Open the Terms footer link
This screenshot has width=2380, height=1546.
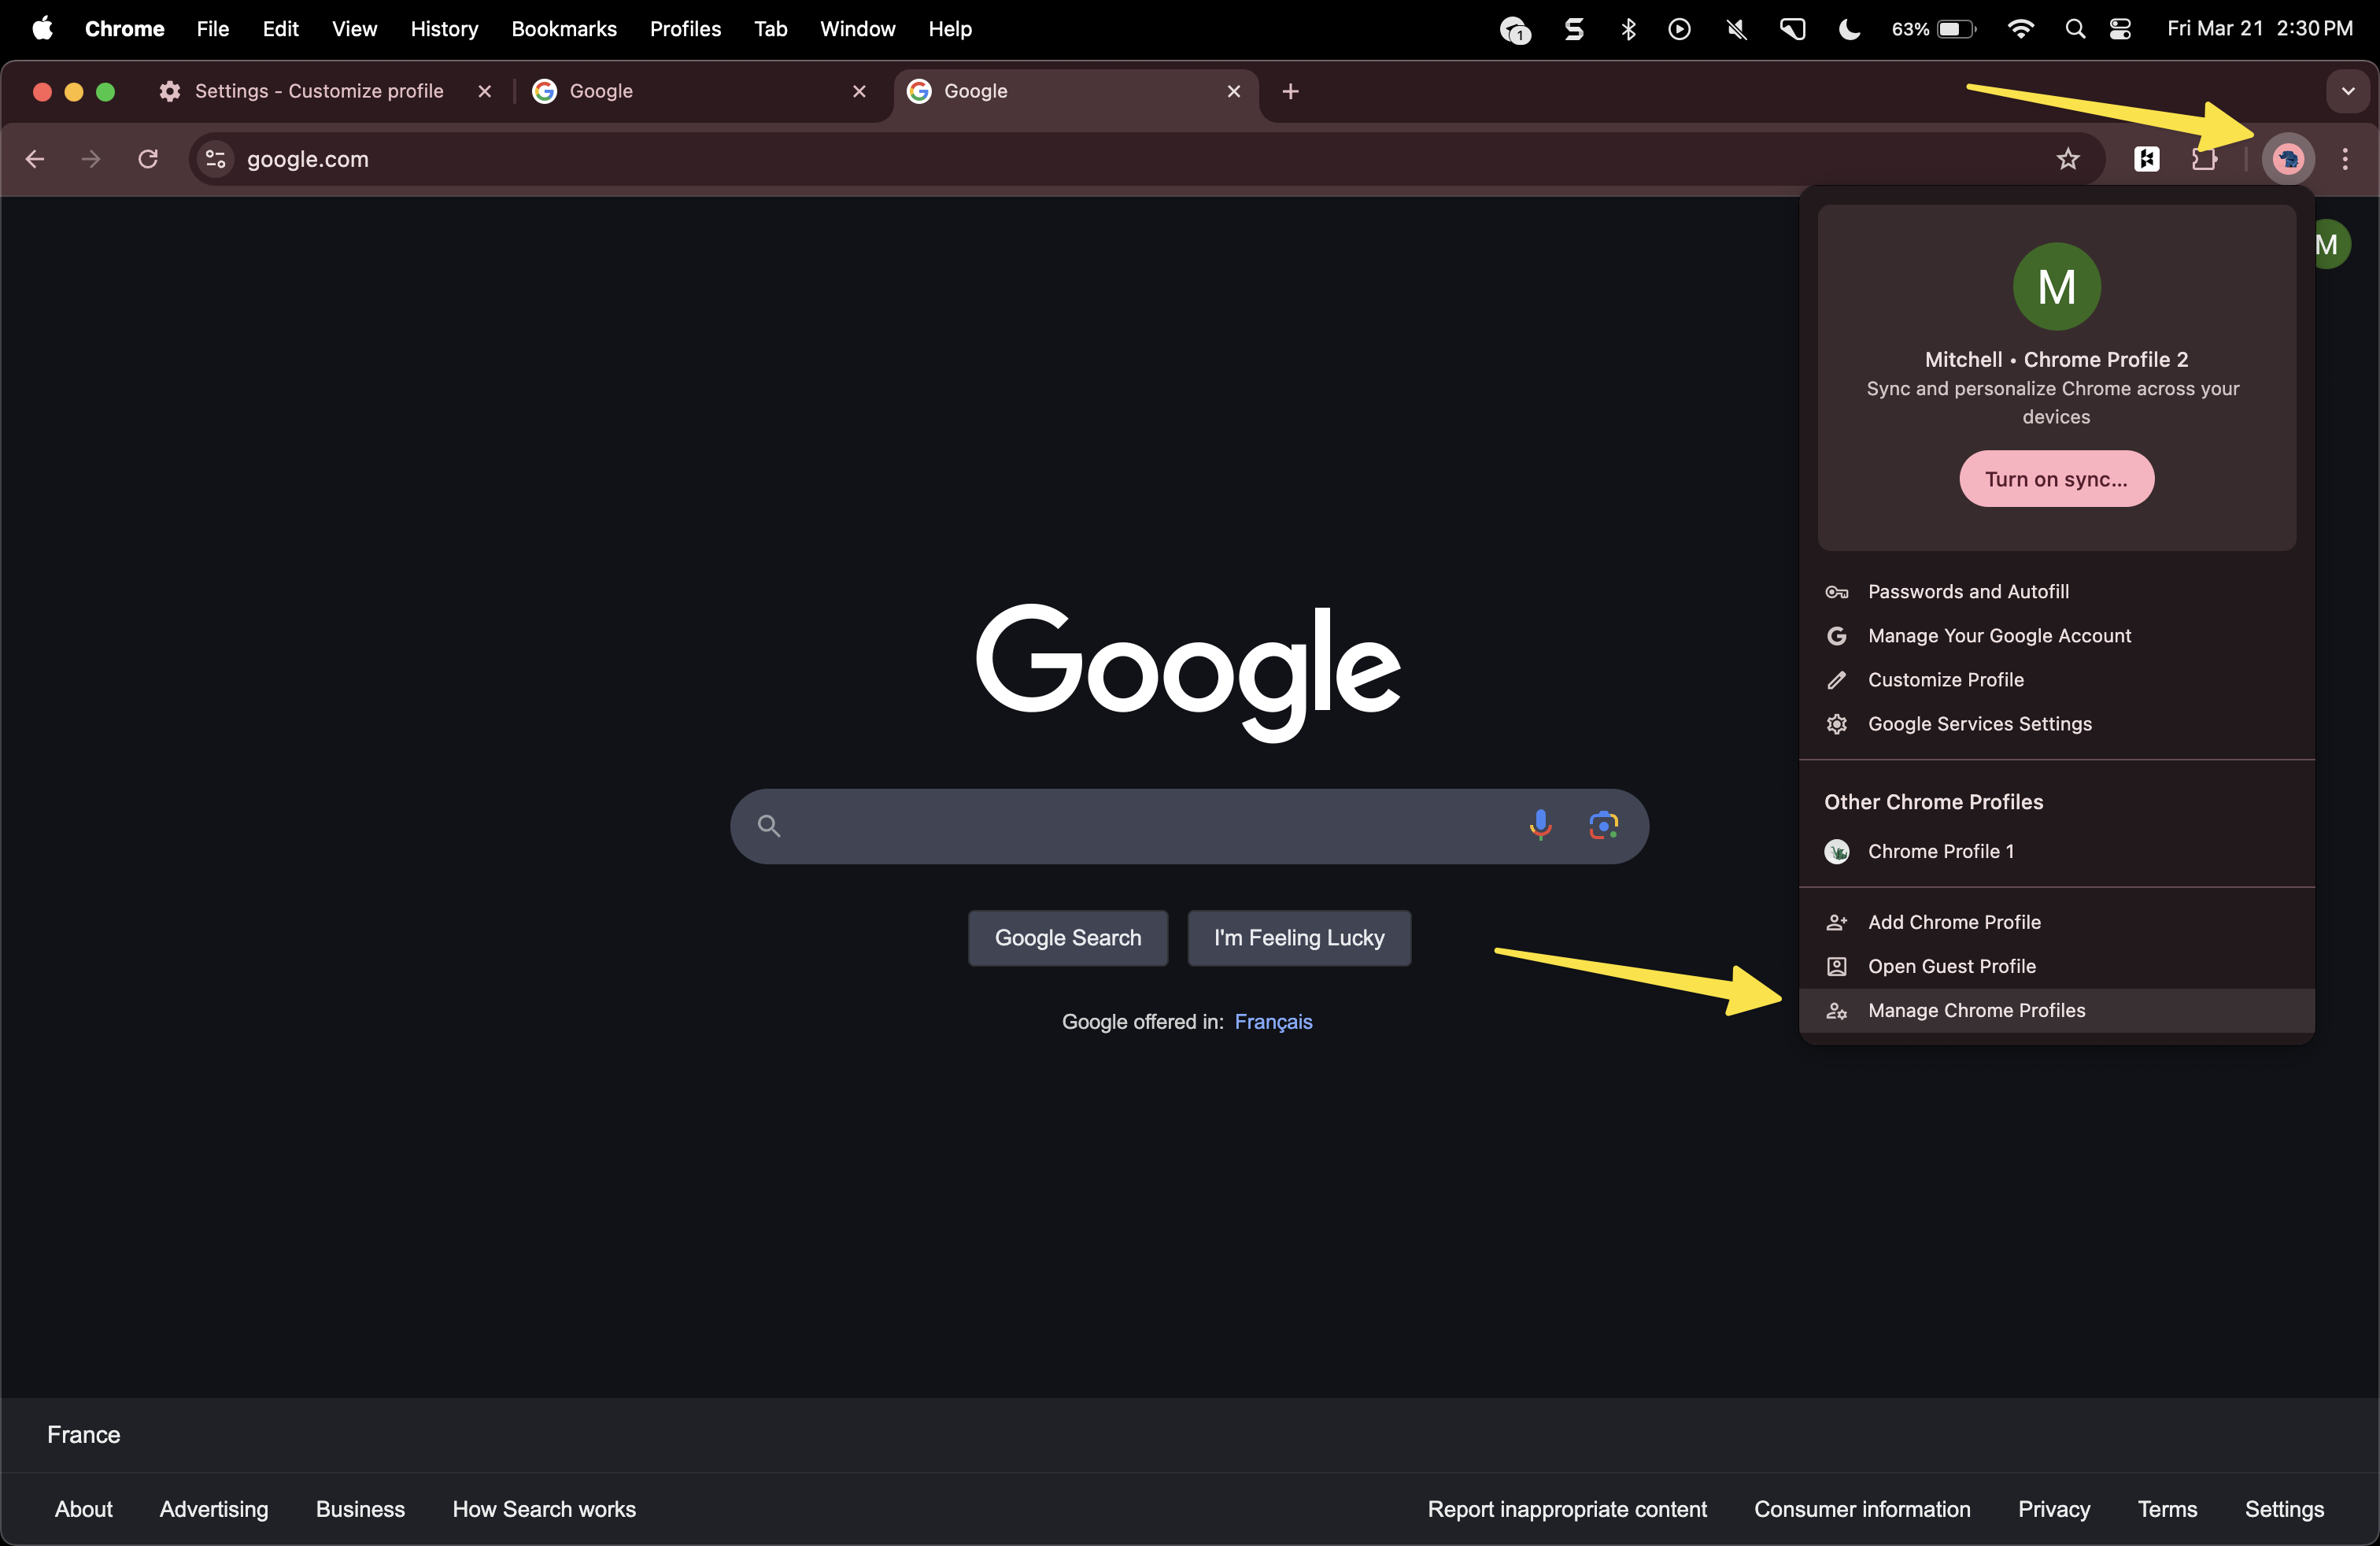click(2167, 1509)
